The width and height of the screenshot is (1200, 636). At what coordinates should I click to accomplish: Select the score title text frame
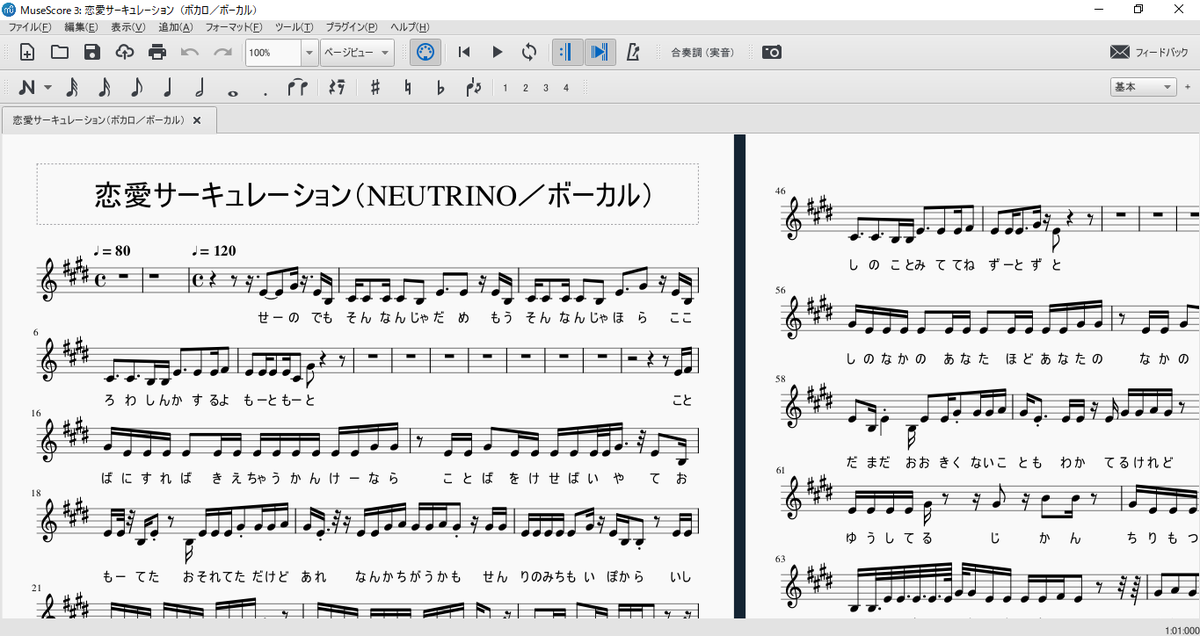(368, 194)
